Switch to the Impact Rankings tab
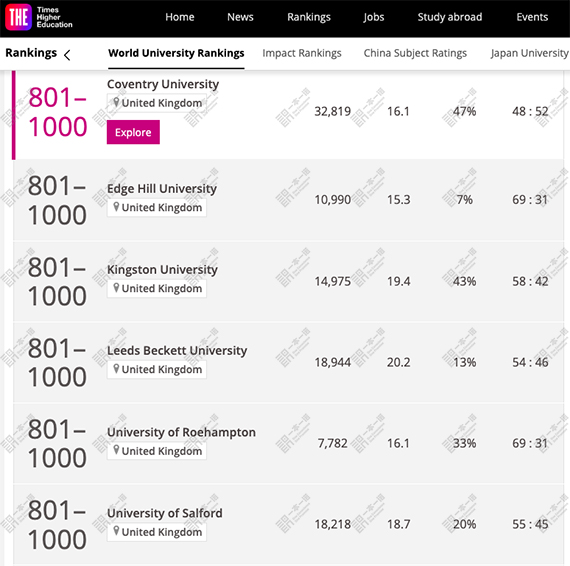The height and width of the screenshot is (566, 570). [302, 53]
